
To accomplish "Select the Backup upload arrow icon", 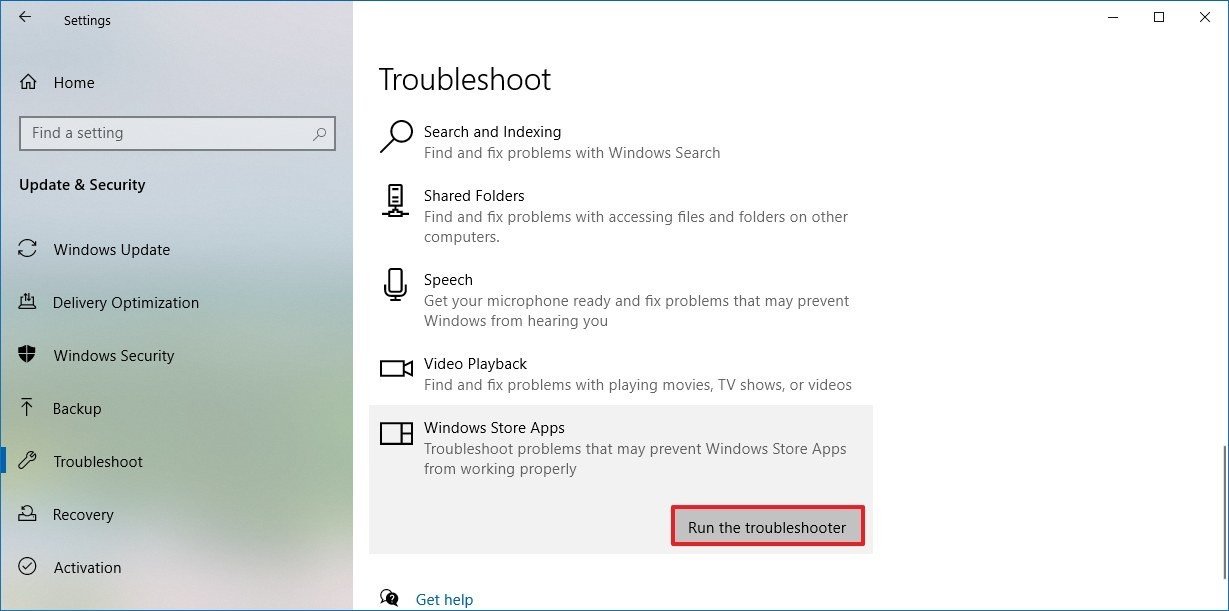I will click(x=28, y=408).
